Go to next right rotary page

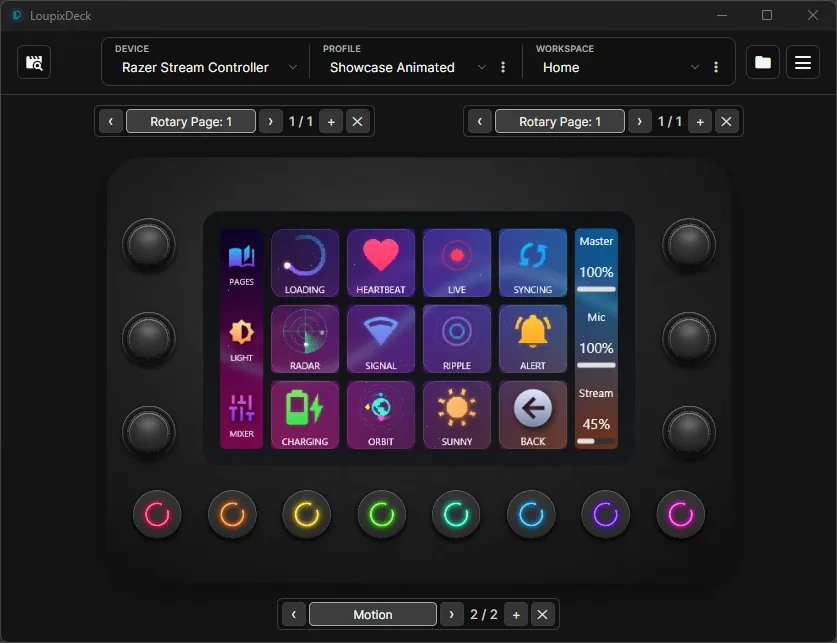coord(639,122)
